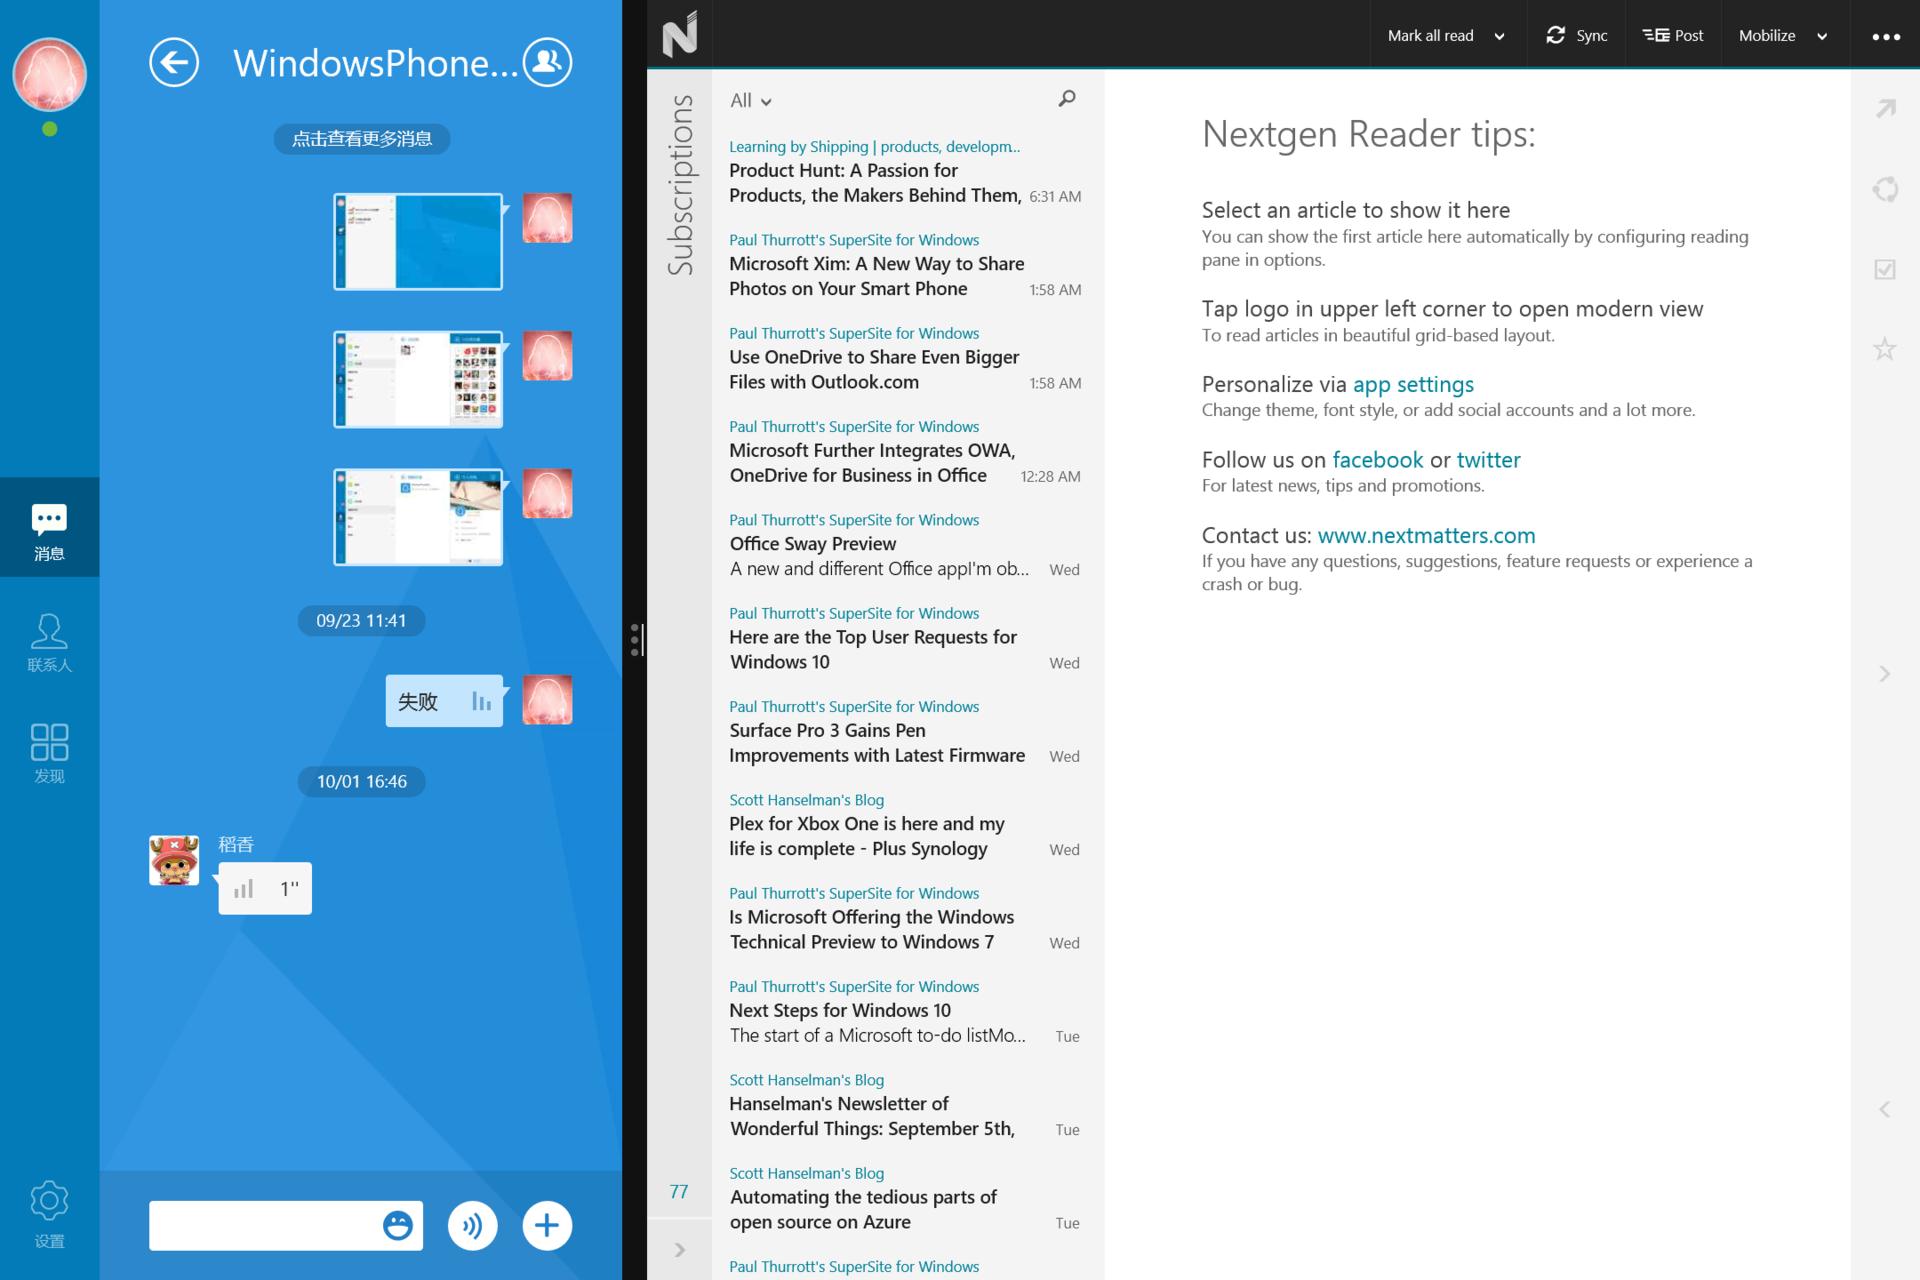The width and height of the screenshot is (1920, 1280).
Task: Tap the Nextgen Reader logo for modern view
Action: (680, 34)
